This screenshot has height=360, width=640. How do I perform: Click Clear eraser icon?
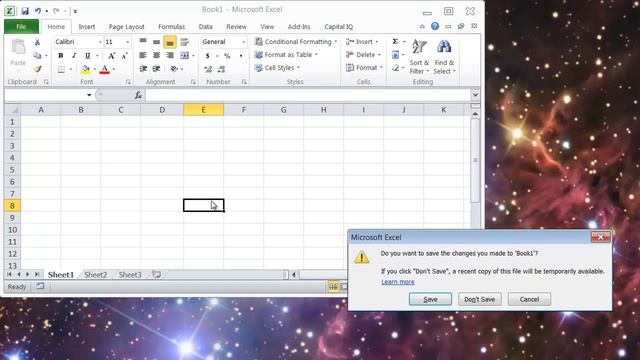[x=395, y=68]
